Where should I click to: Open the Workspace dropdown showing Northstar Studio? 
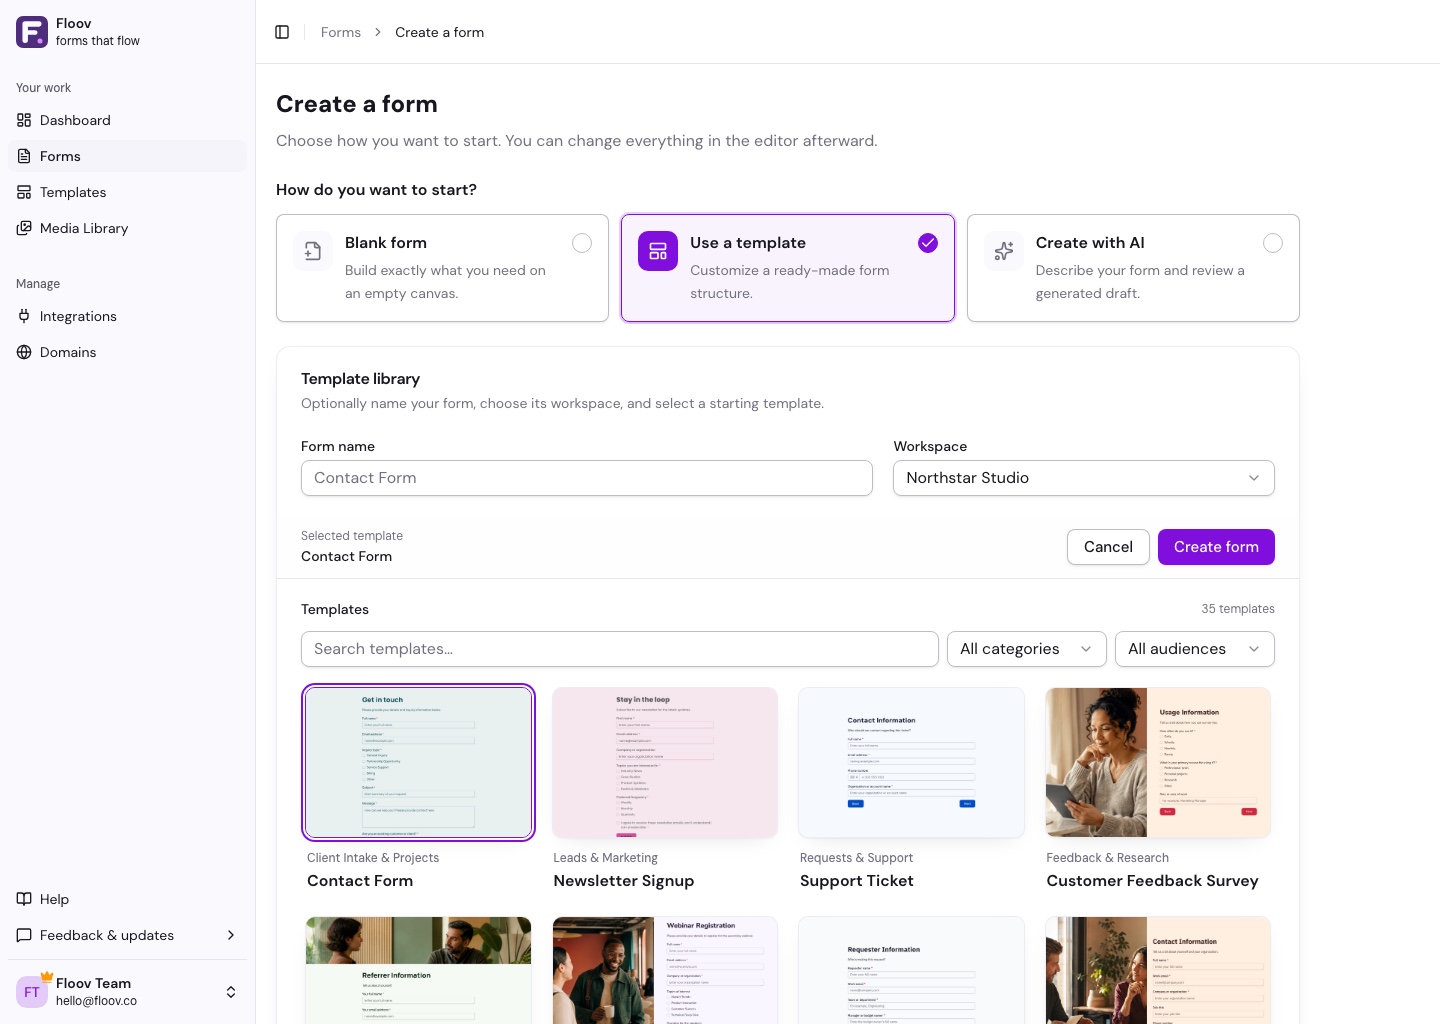click(x=1084, y=478)
